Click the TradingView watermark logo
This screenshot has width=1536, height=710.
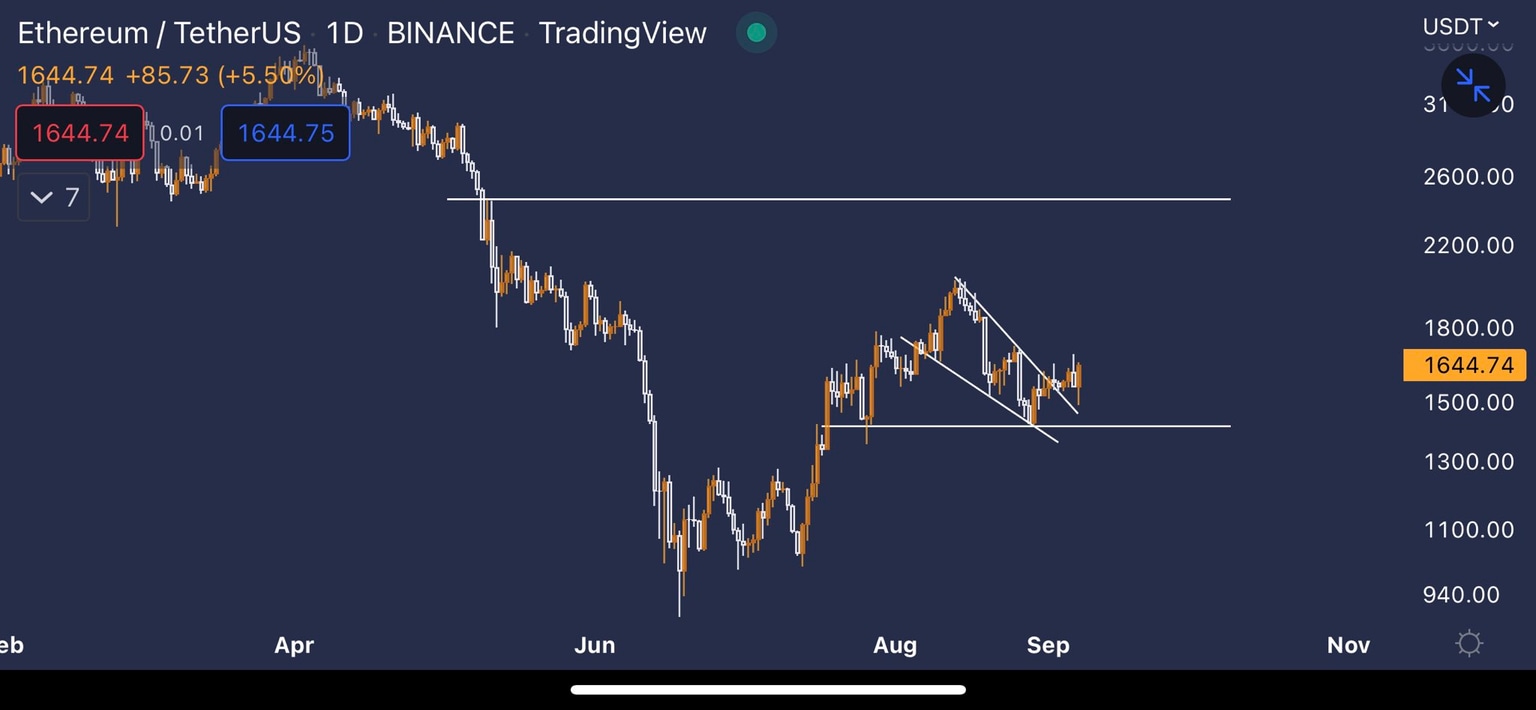[x=622, y=33]
